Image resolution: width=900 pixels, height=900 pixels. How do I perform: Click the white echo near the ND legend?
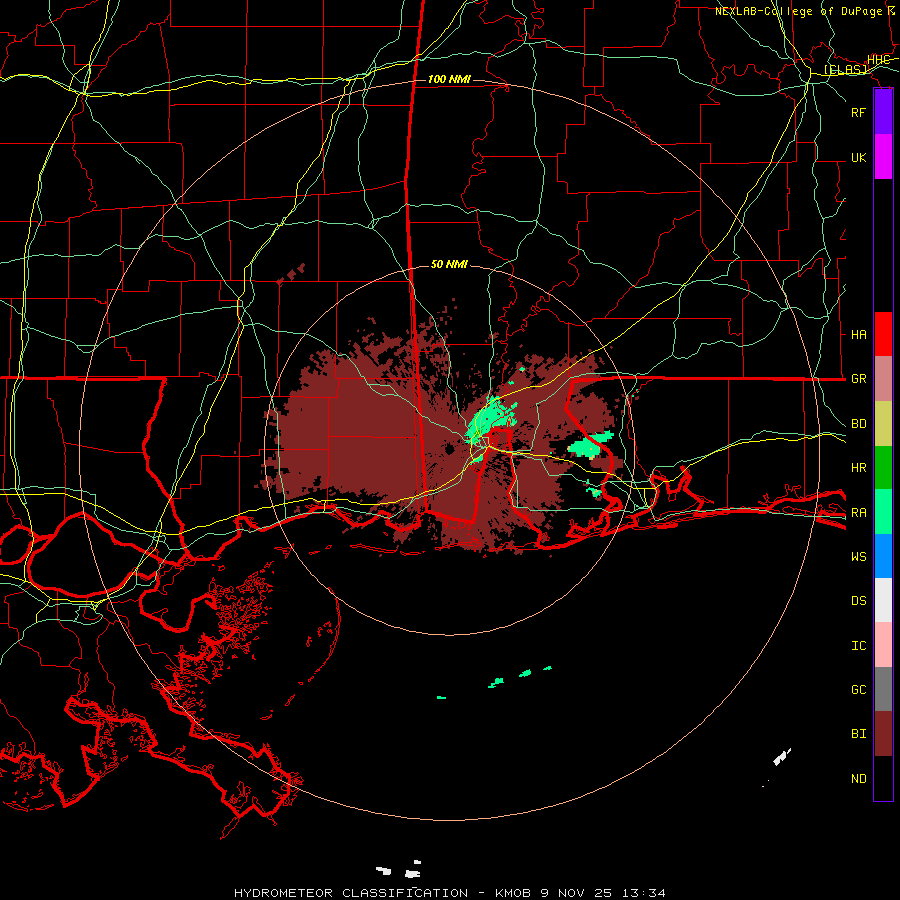click(x=781, y=758)
